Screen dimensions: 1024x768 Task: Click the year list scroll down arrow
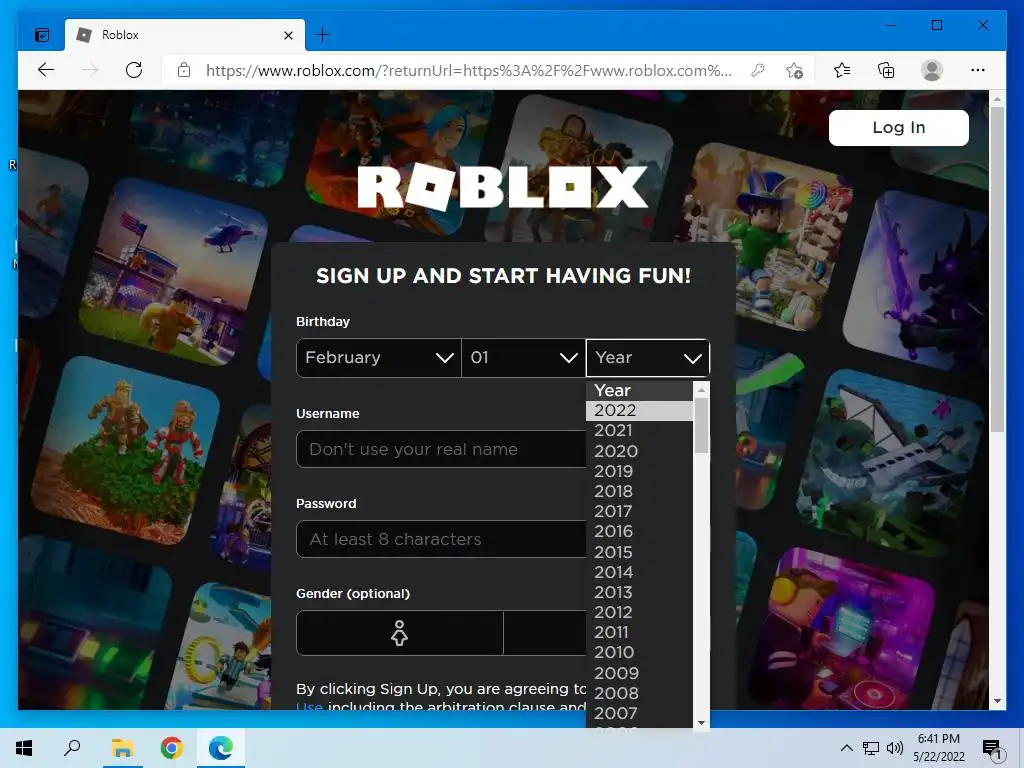click(x=701, y=722)
